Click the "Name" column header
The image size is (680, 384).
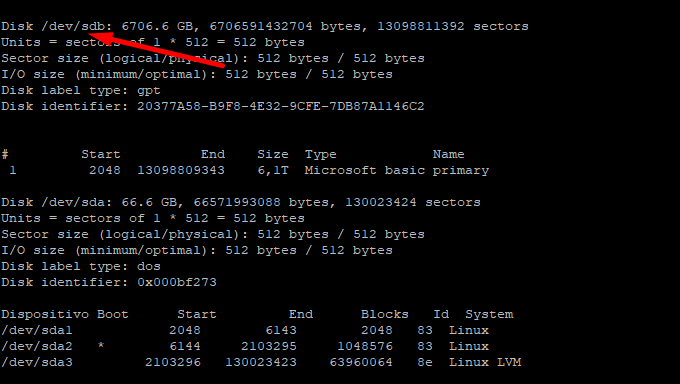448,154
